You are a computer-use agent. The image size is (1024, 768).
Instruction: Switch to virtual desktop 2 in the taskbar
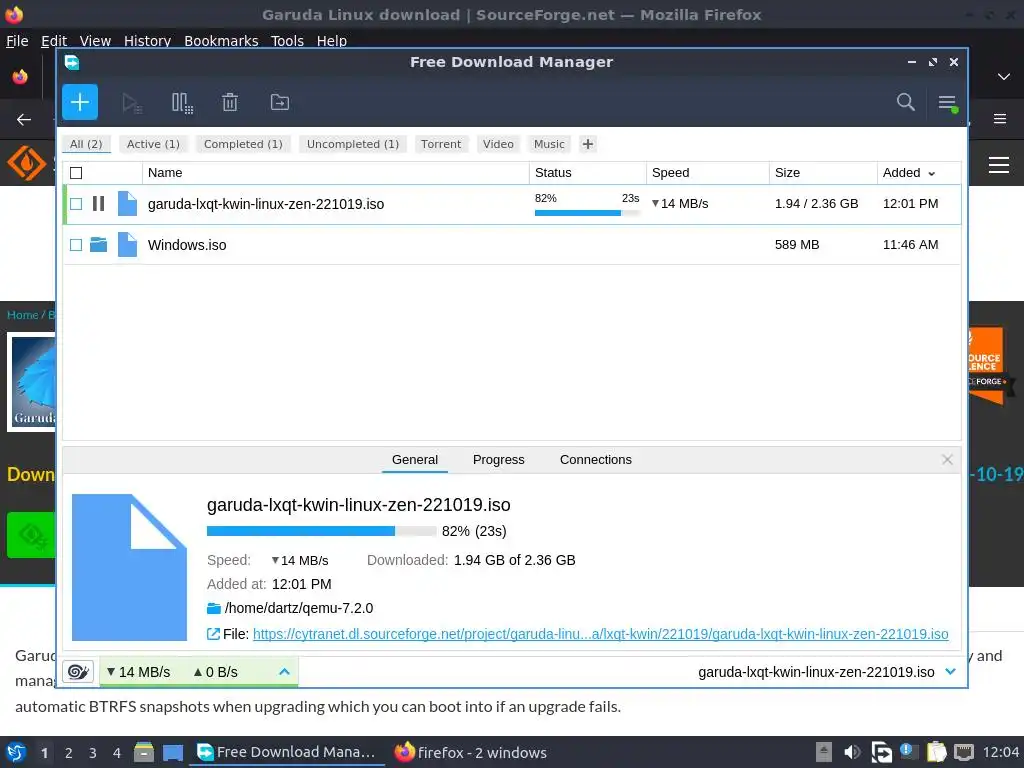coord(69,753)
